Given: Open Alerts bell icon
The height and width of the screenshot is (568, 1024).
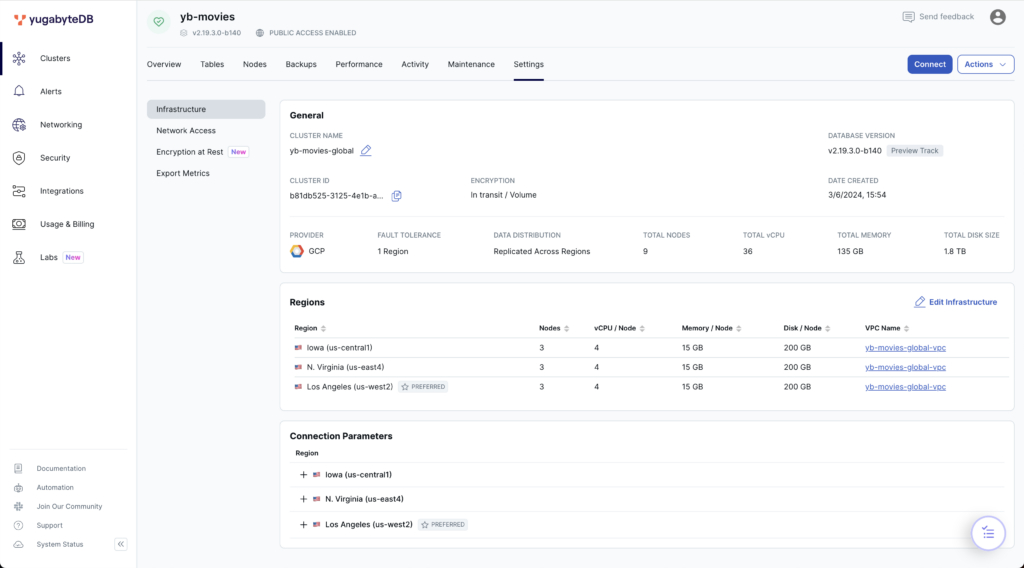Looking at the screenshot, I should click(x=19, y=91).
